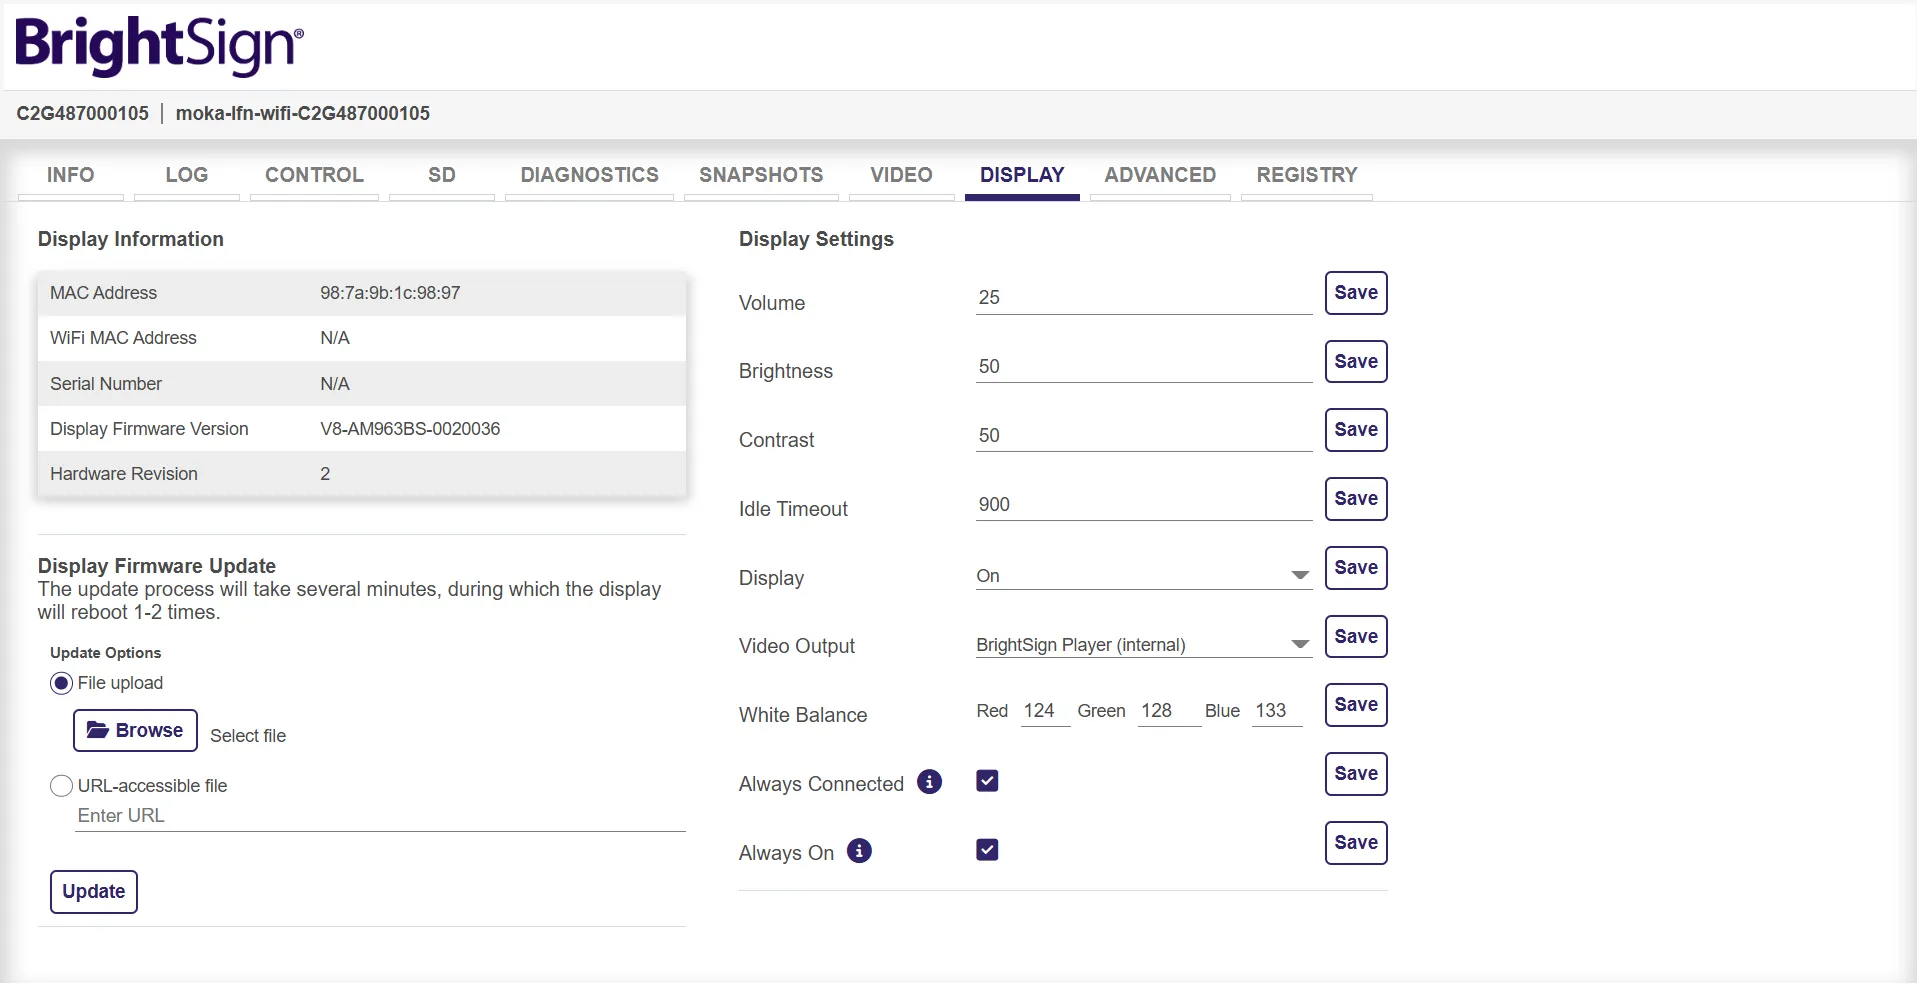
Task: Open the DIAGNOSTICS tab
Action: point(589,175)
